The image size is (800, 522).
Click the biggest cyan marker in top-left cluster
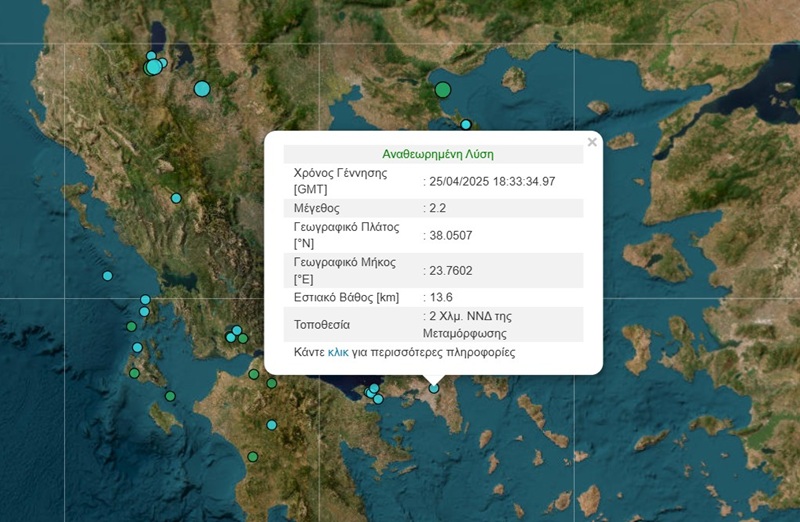[x=153, y=67]
